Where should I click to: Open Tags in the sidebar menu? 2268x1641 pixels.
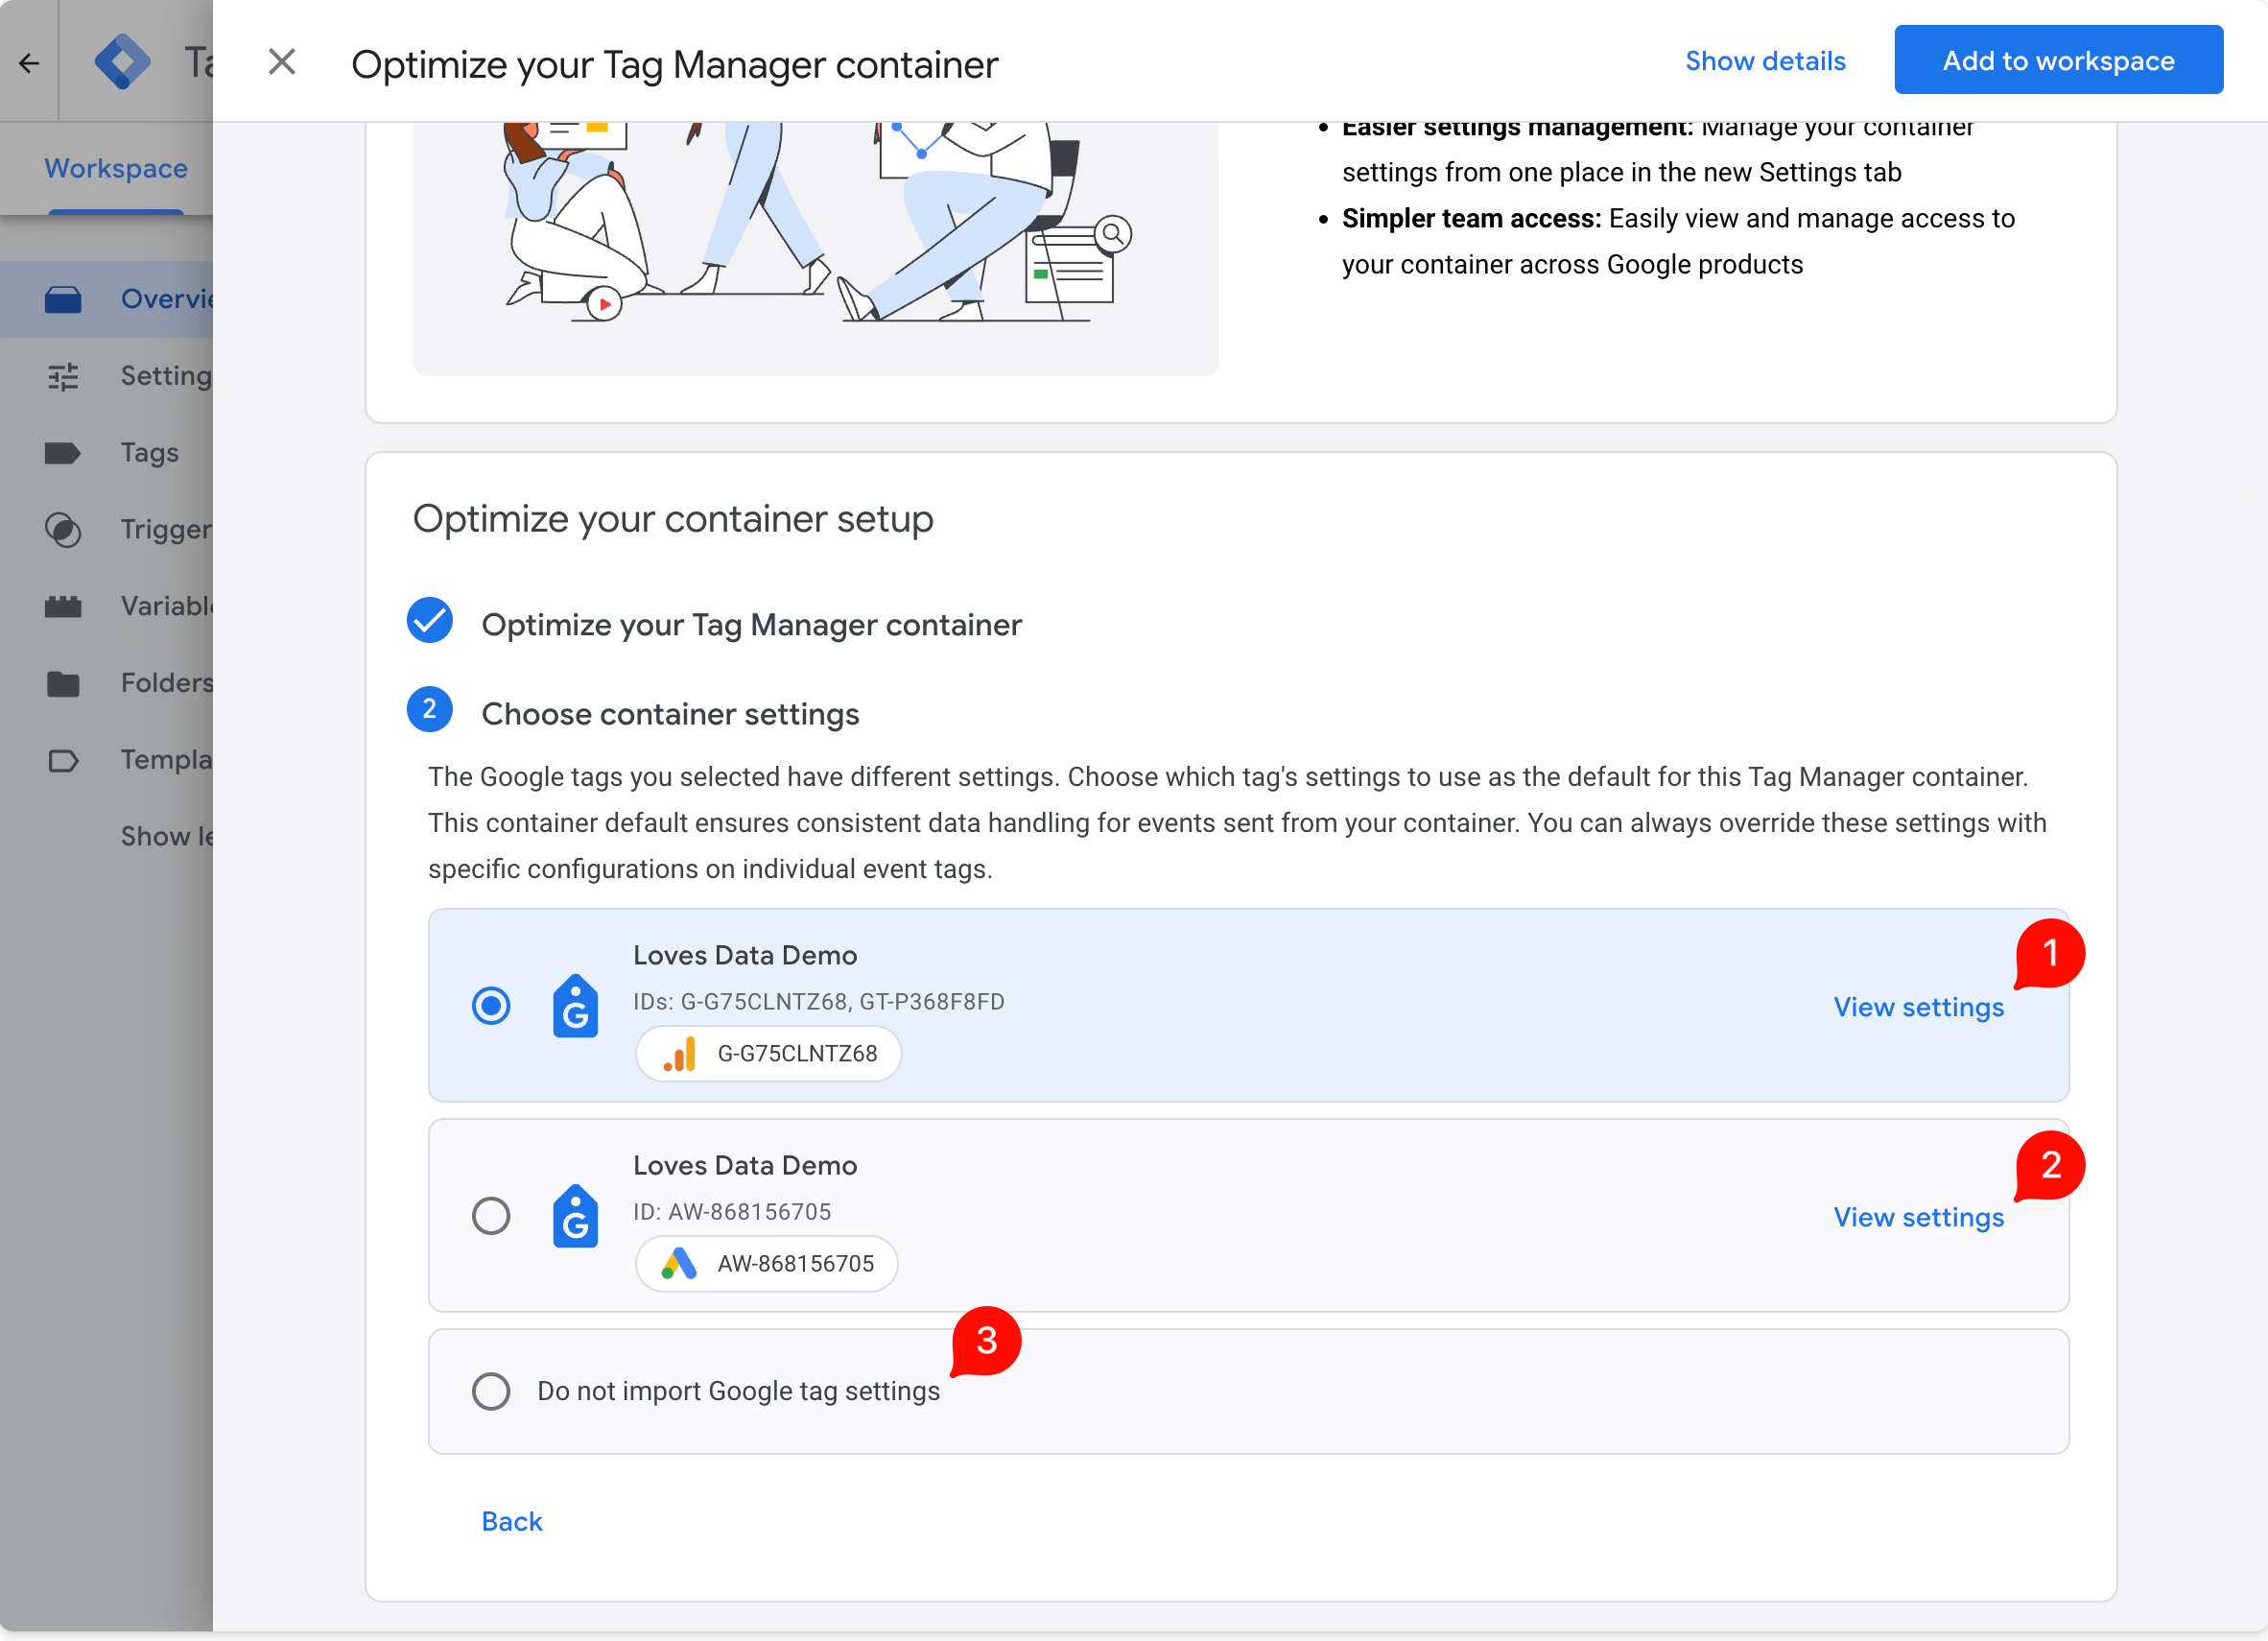click(x=150, y=453)
